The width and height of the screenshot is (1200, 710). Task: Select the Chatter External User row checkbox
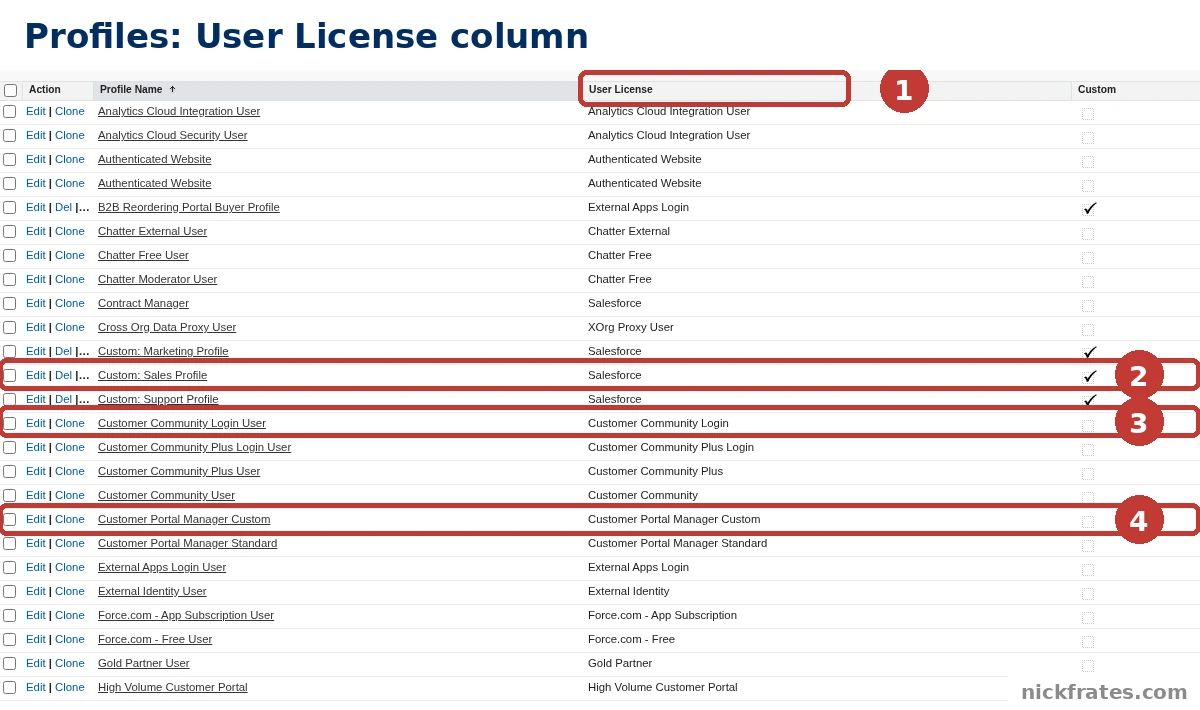point(9,232)
